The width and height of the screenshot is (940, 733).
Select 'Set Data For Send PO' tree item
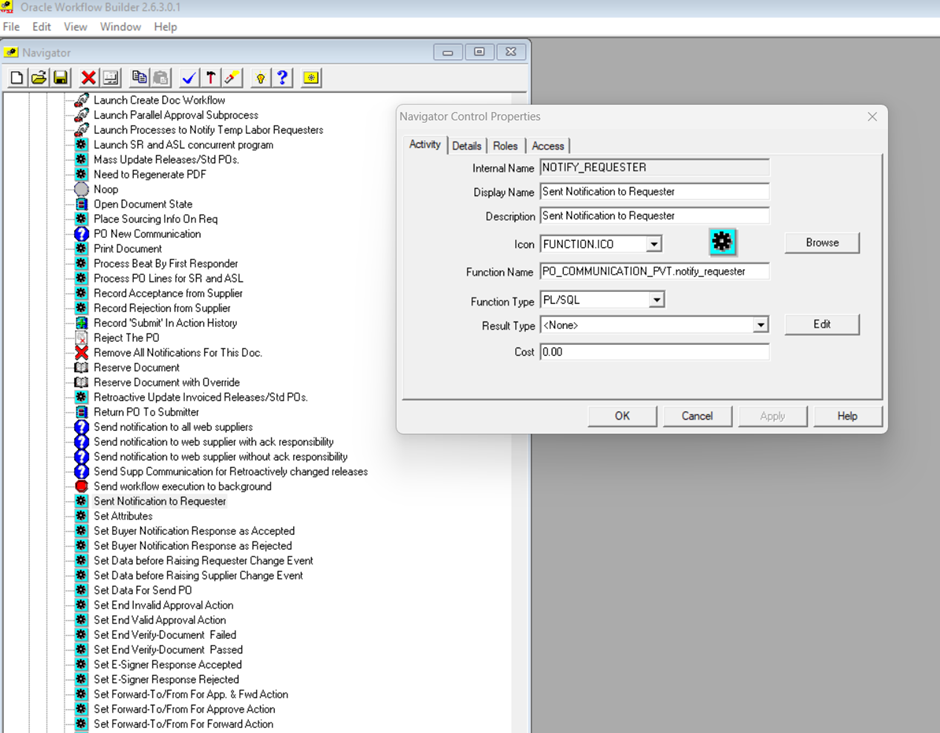(143, 590)
